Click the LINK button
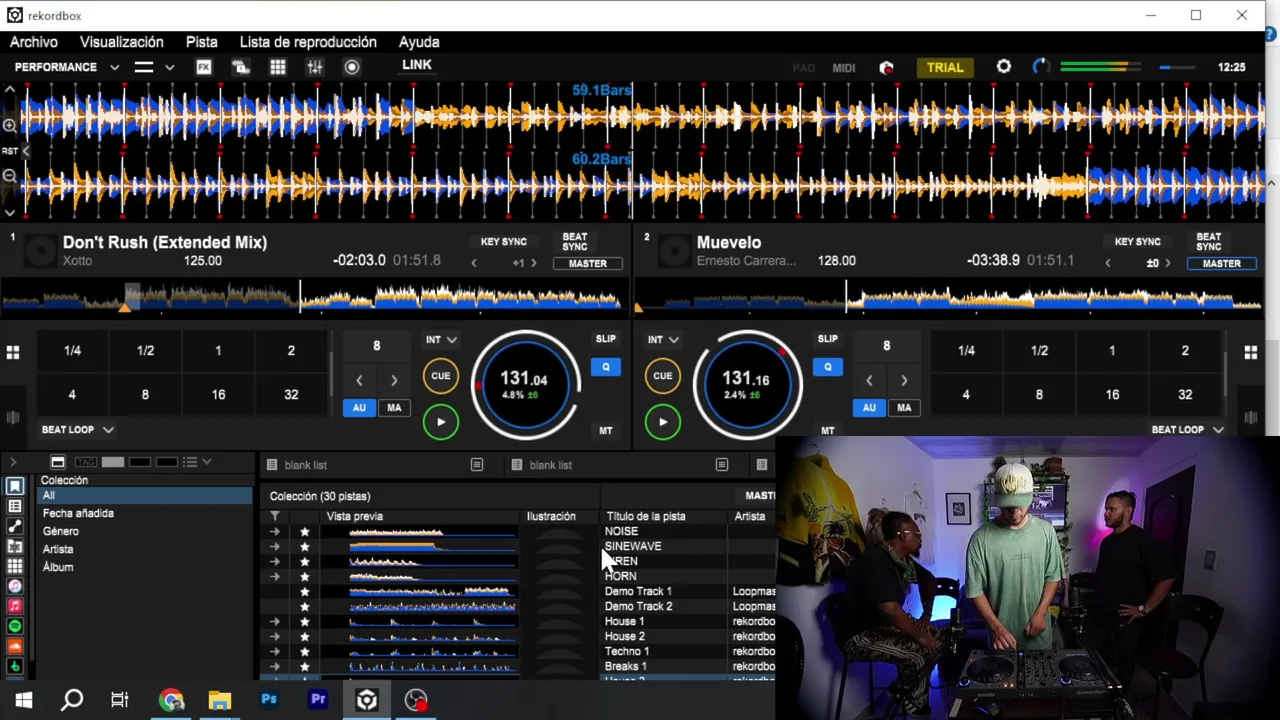The height and width of the screenshot is (720, 1280). pyautogui.click(x=417, y=65)
